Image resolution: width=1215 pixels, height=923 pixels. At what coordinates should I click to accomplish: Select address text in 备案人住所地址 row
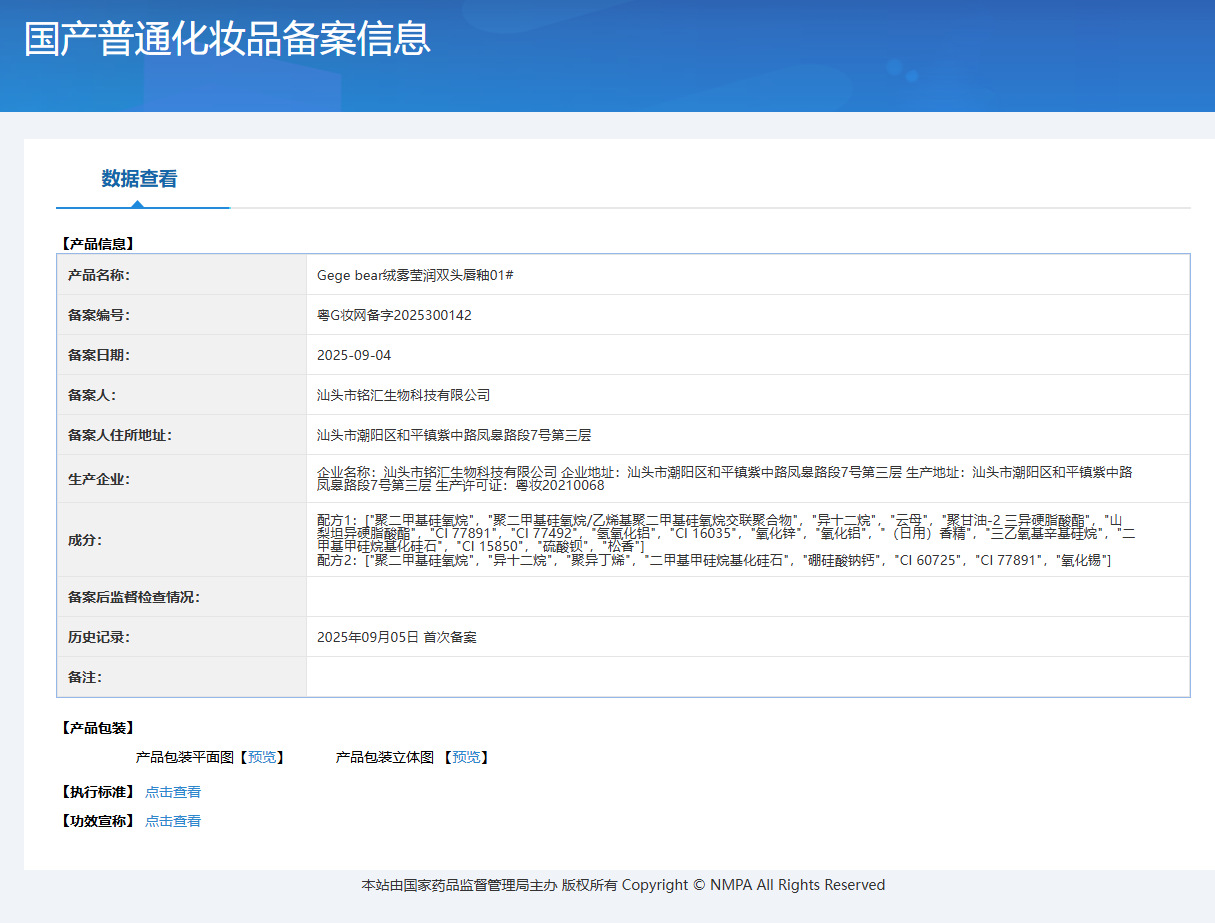[454, 435]
